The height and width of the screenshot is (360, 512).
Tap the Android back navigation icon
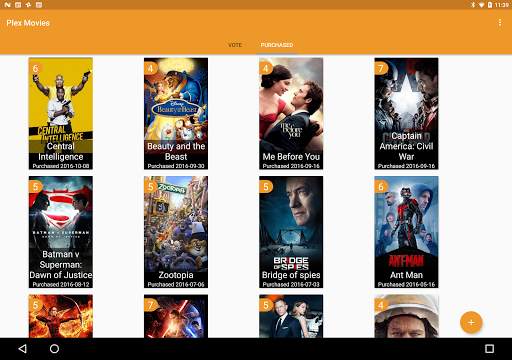coord(23,349)
